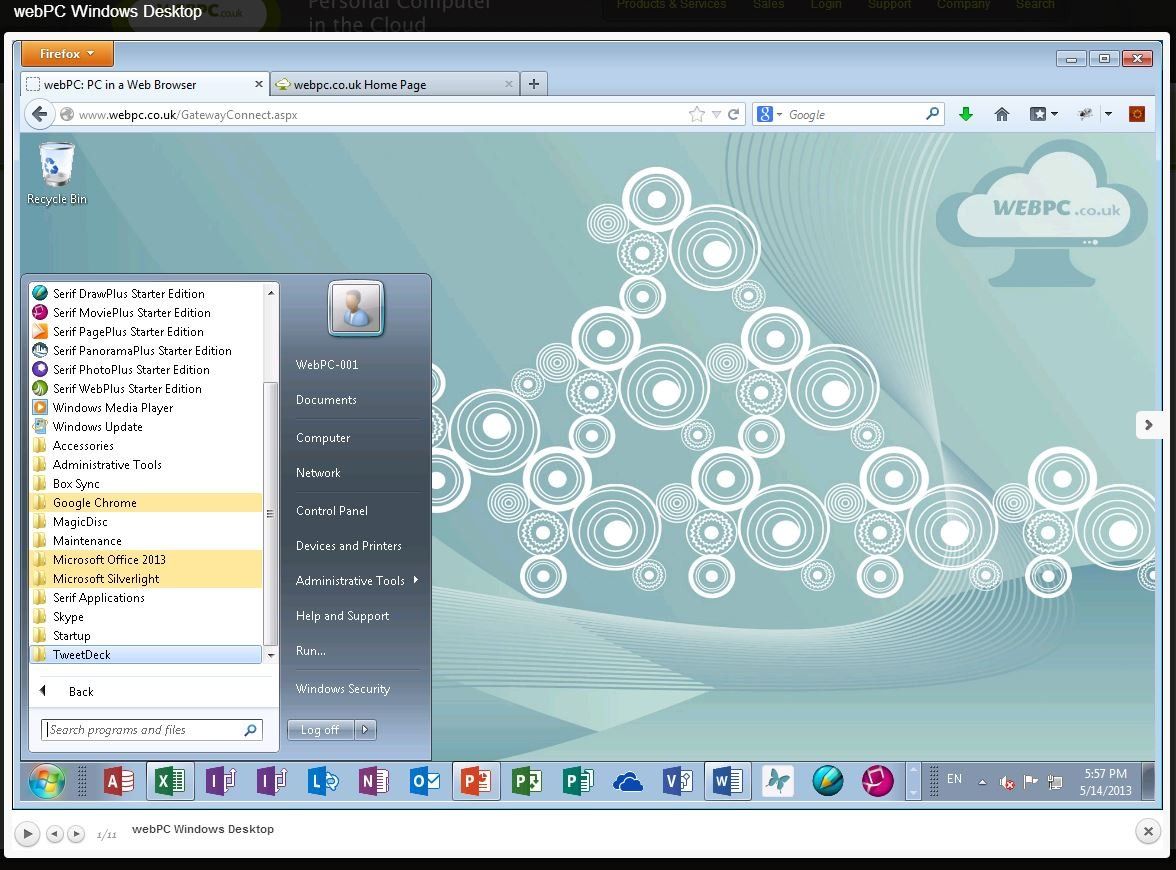Open Windows Media Player from Start menu
Screen dimensions: 1176x870
(146, 407)
